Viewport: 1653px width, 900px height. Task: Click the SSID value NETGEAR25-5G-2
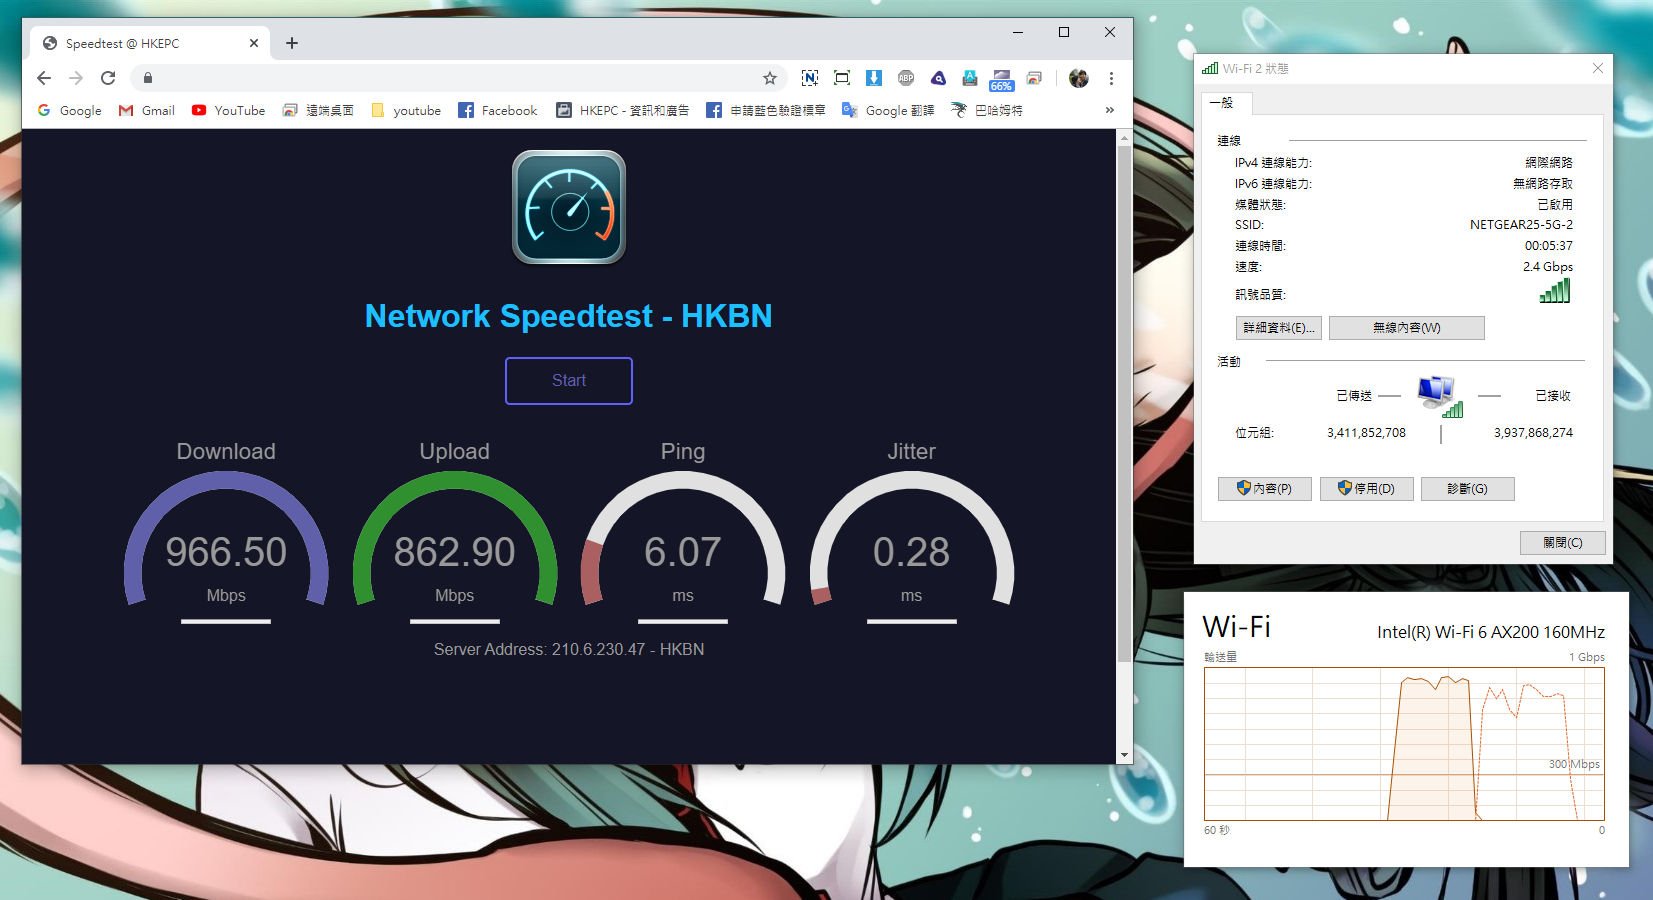click(x=1521, y=225)
